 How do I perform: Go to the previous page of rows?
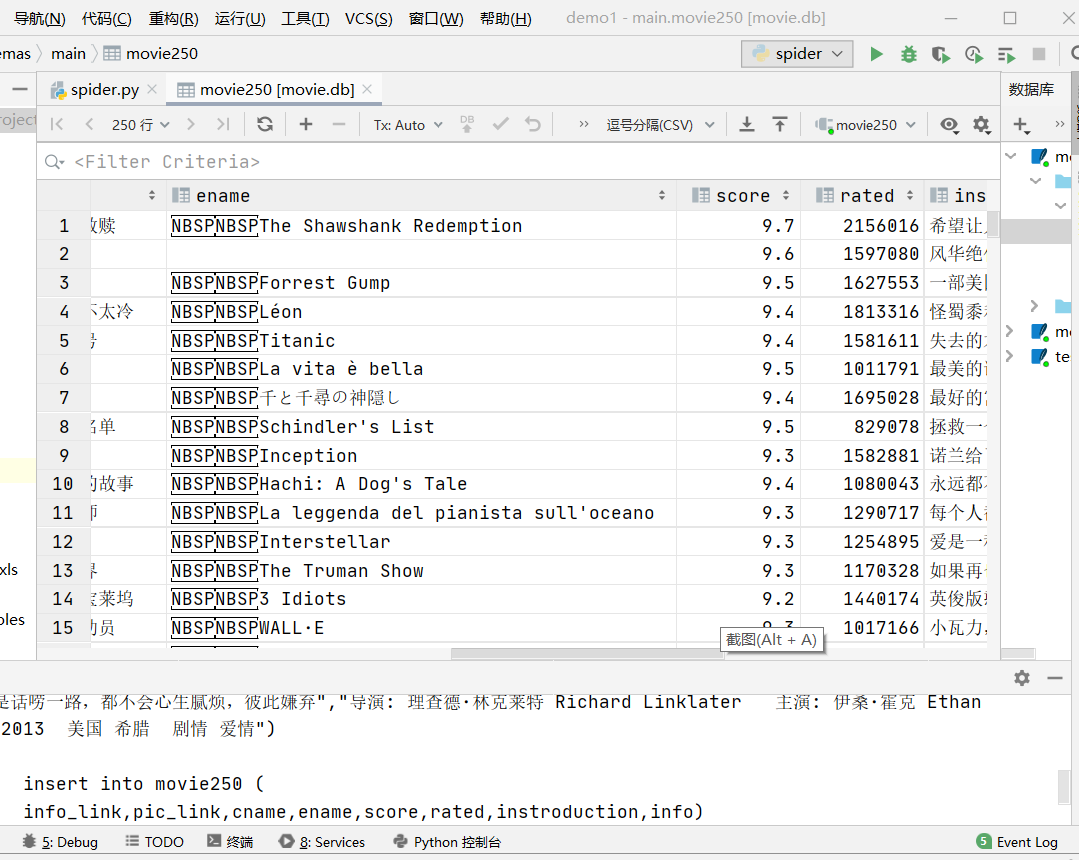tap(89, 125)
